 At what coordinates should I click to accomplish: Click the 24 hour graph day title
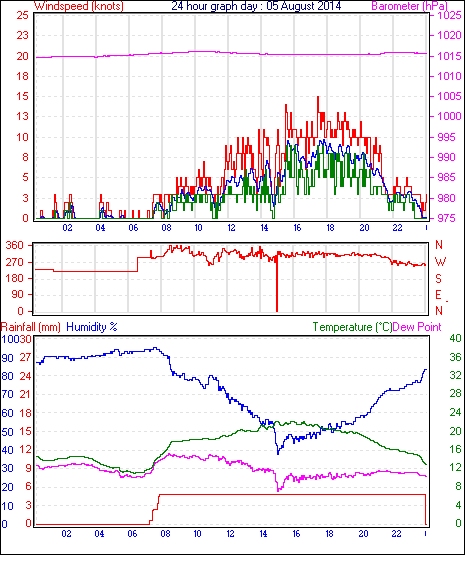point(256,6)
